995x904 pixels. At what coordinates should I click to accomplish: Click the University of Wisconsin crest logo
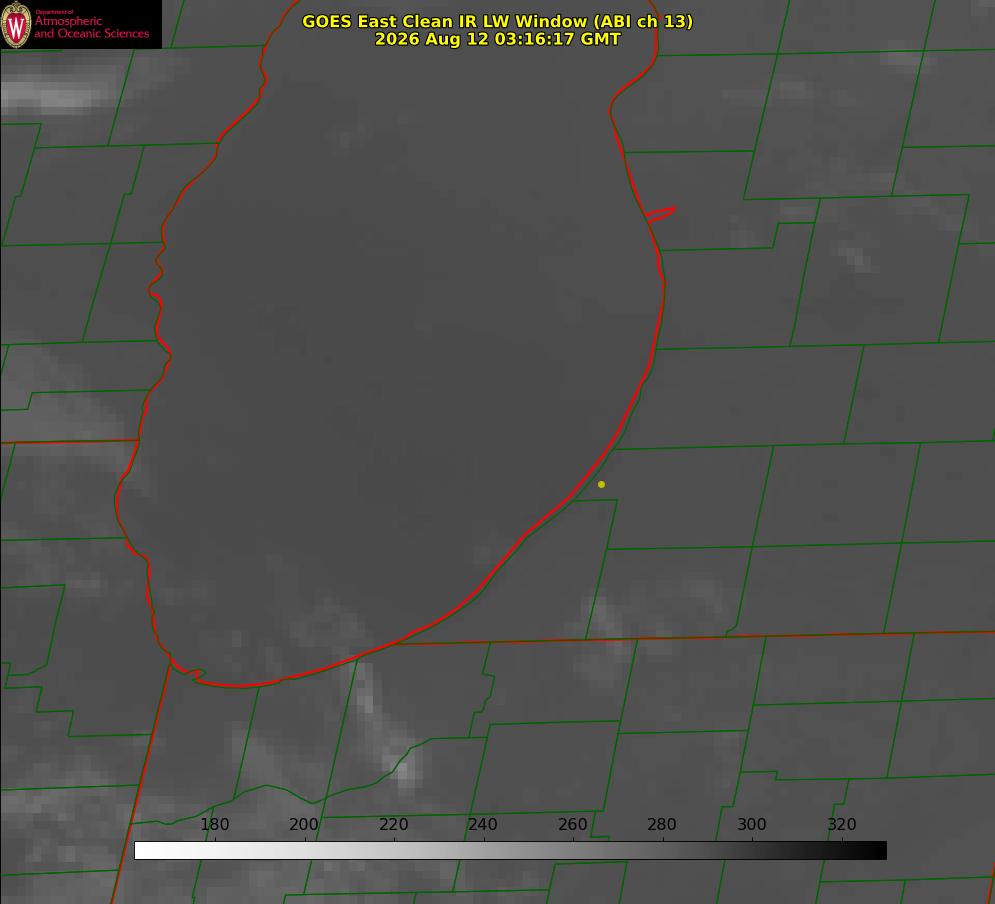(x=16, y=24)
